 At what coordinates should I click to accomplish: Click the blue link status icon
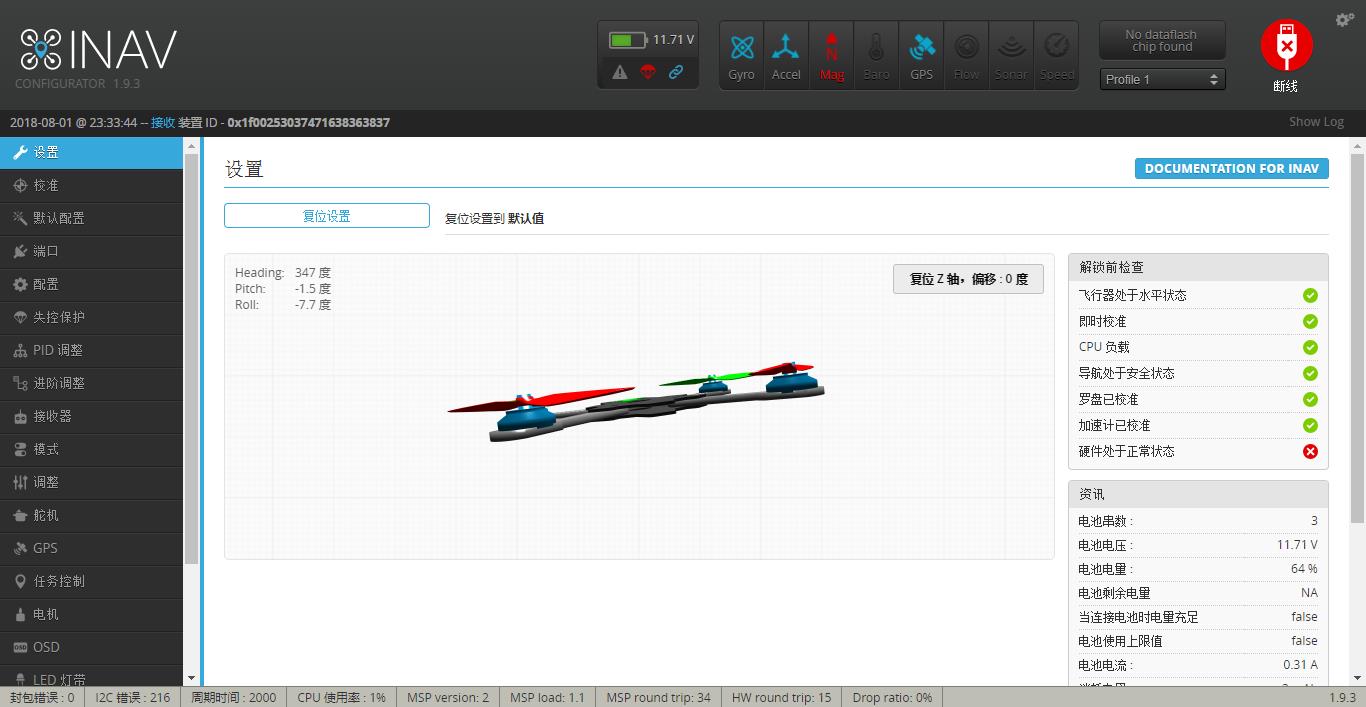pos(676,72)
